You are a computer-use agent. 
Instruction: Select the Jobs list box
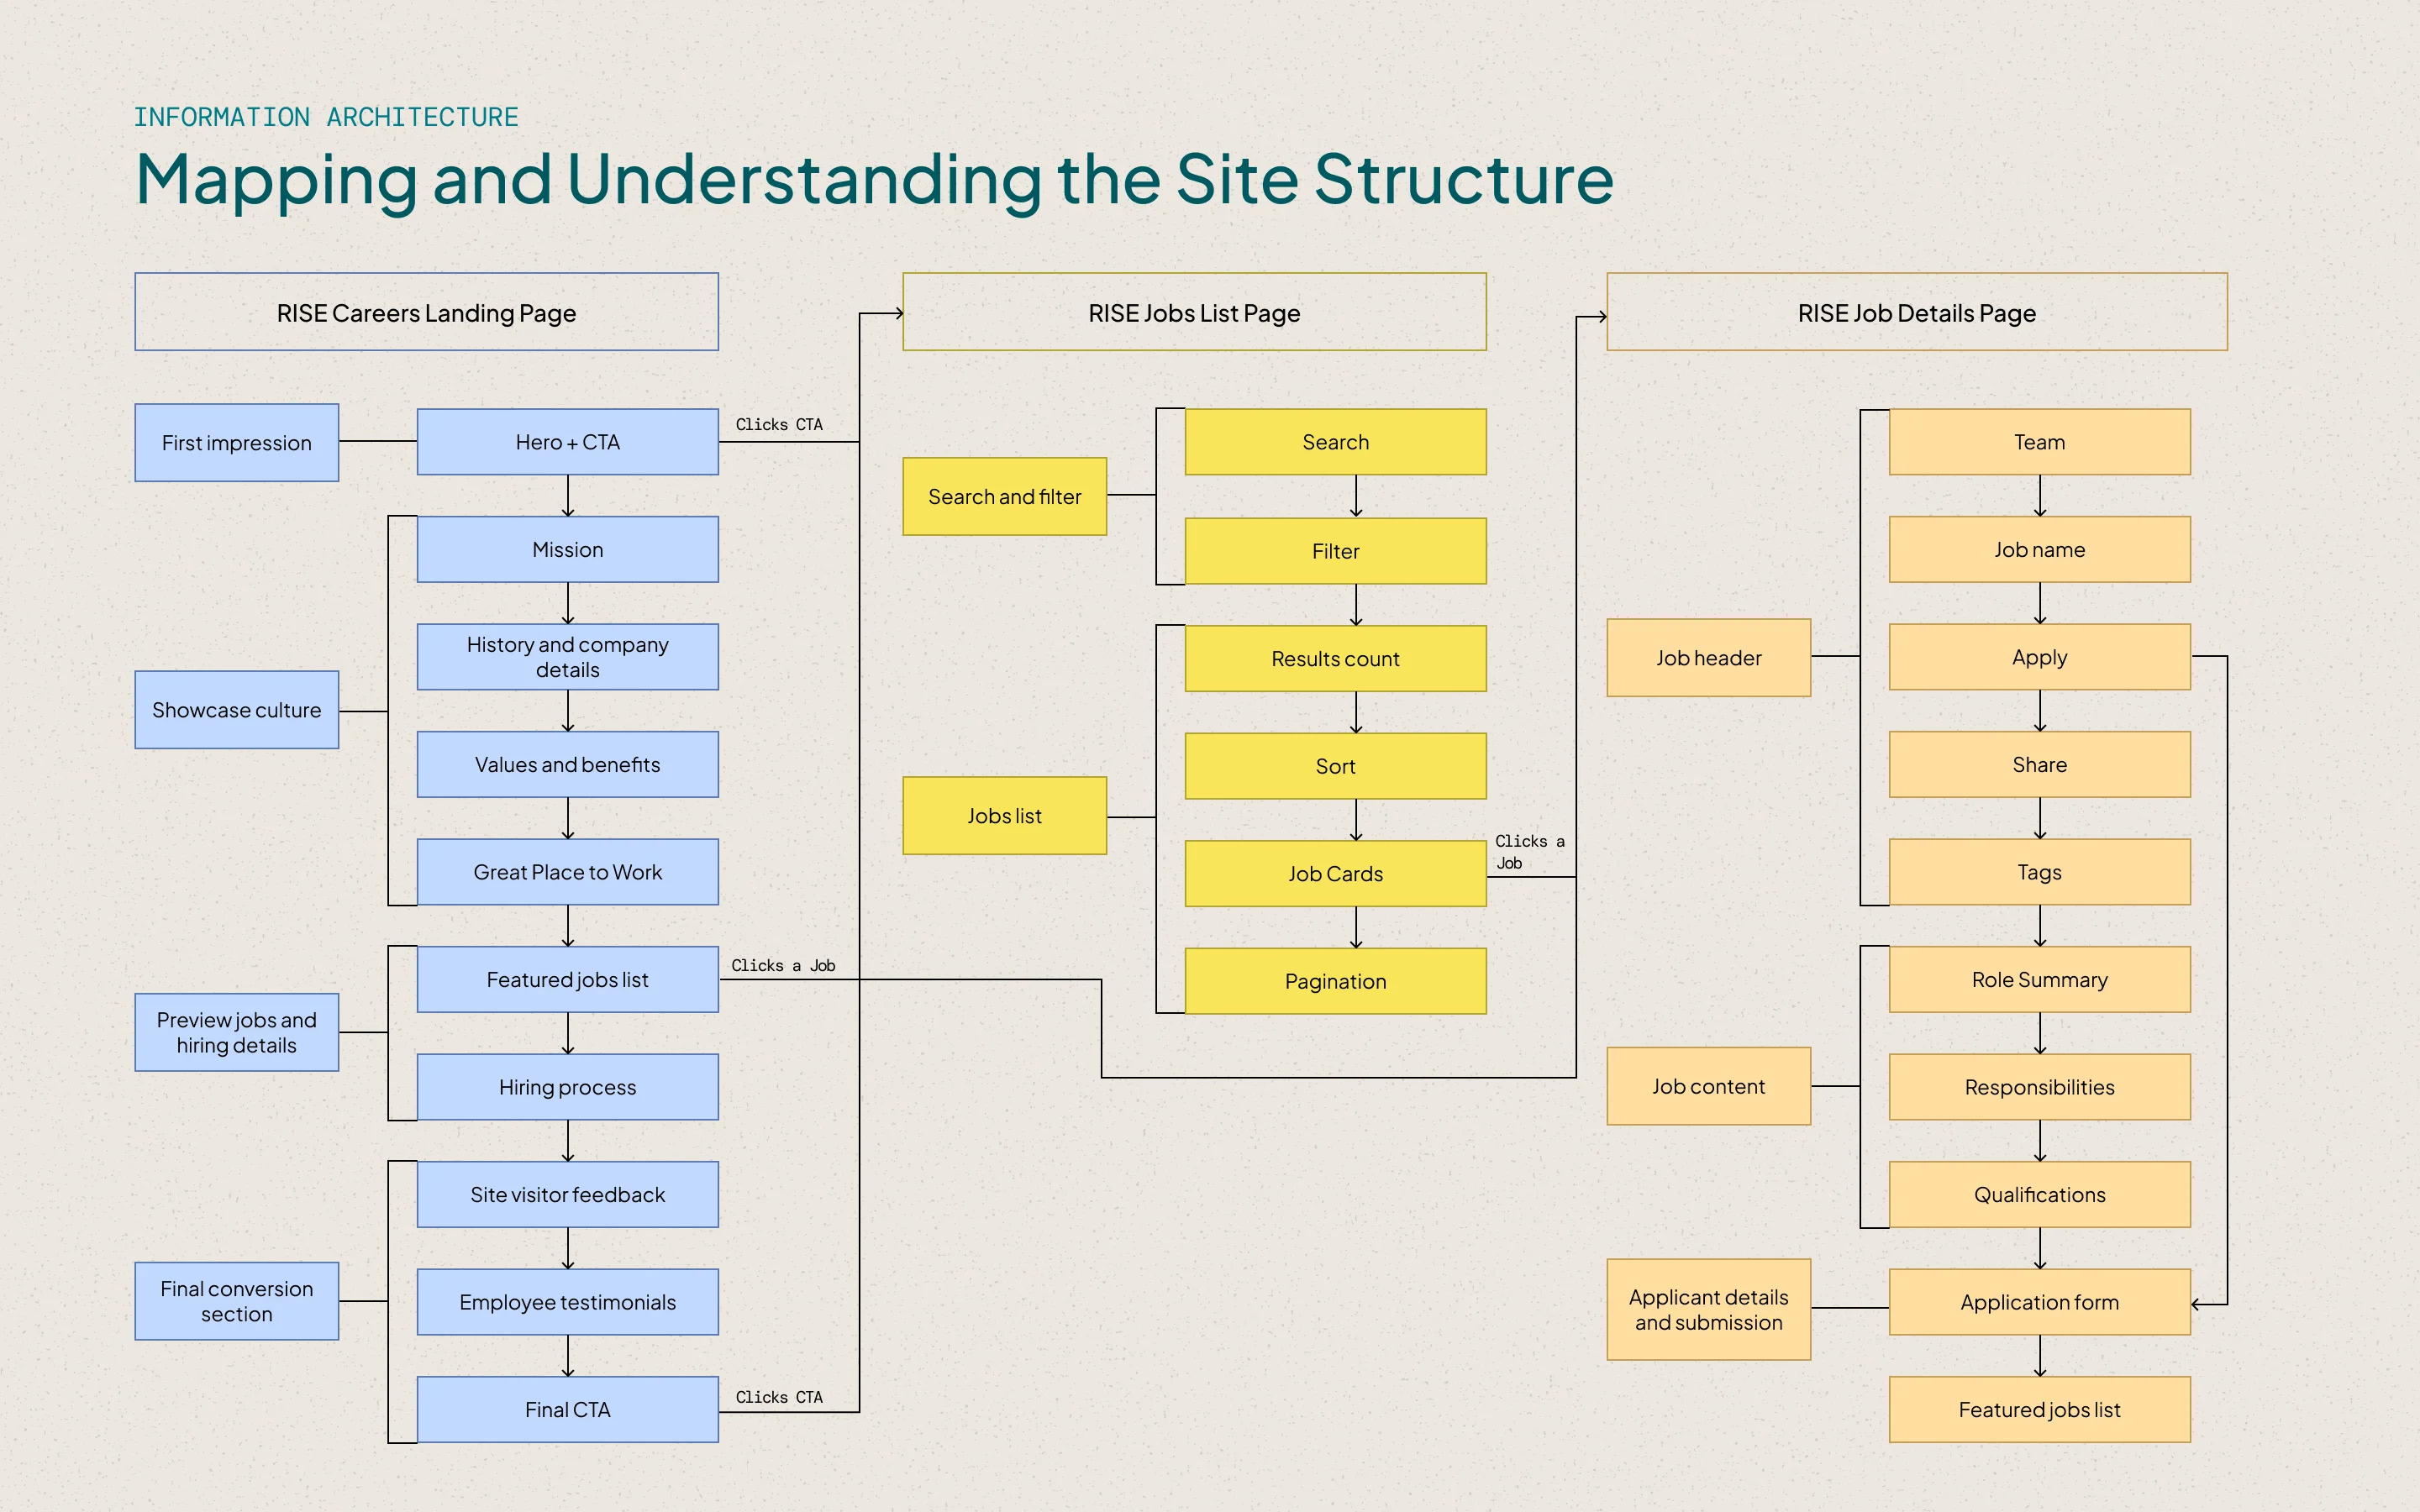click(x=1005, y=816)
